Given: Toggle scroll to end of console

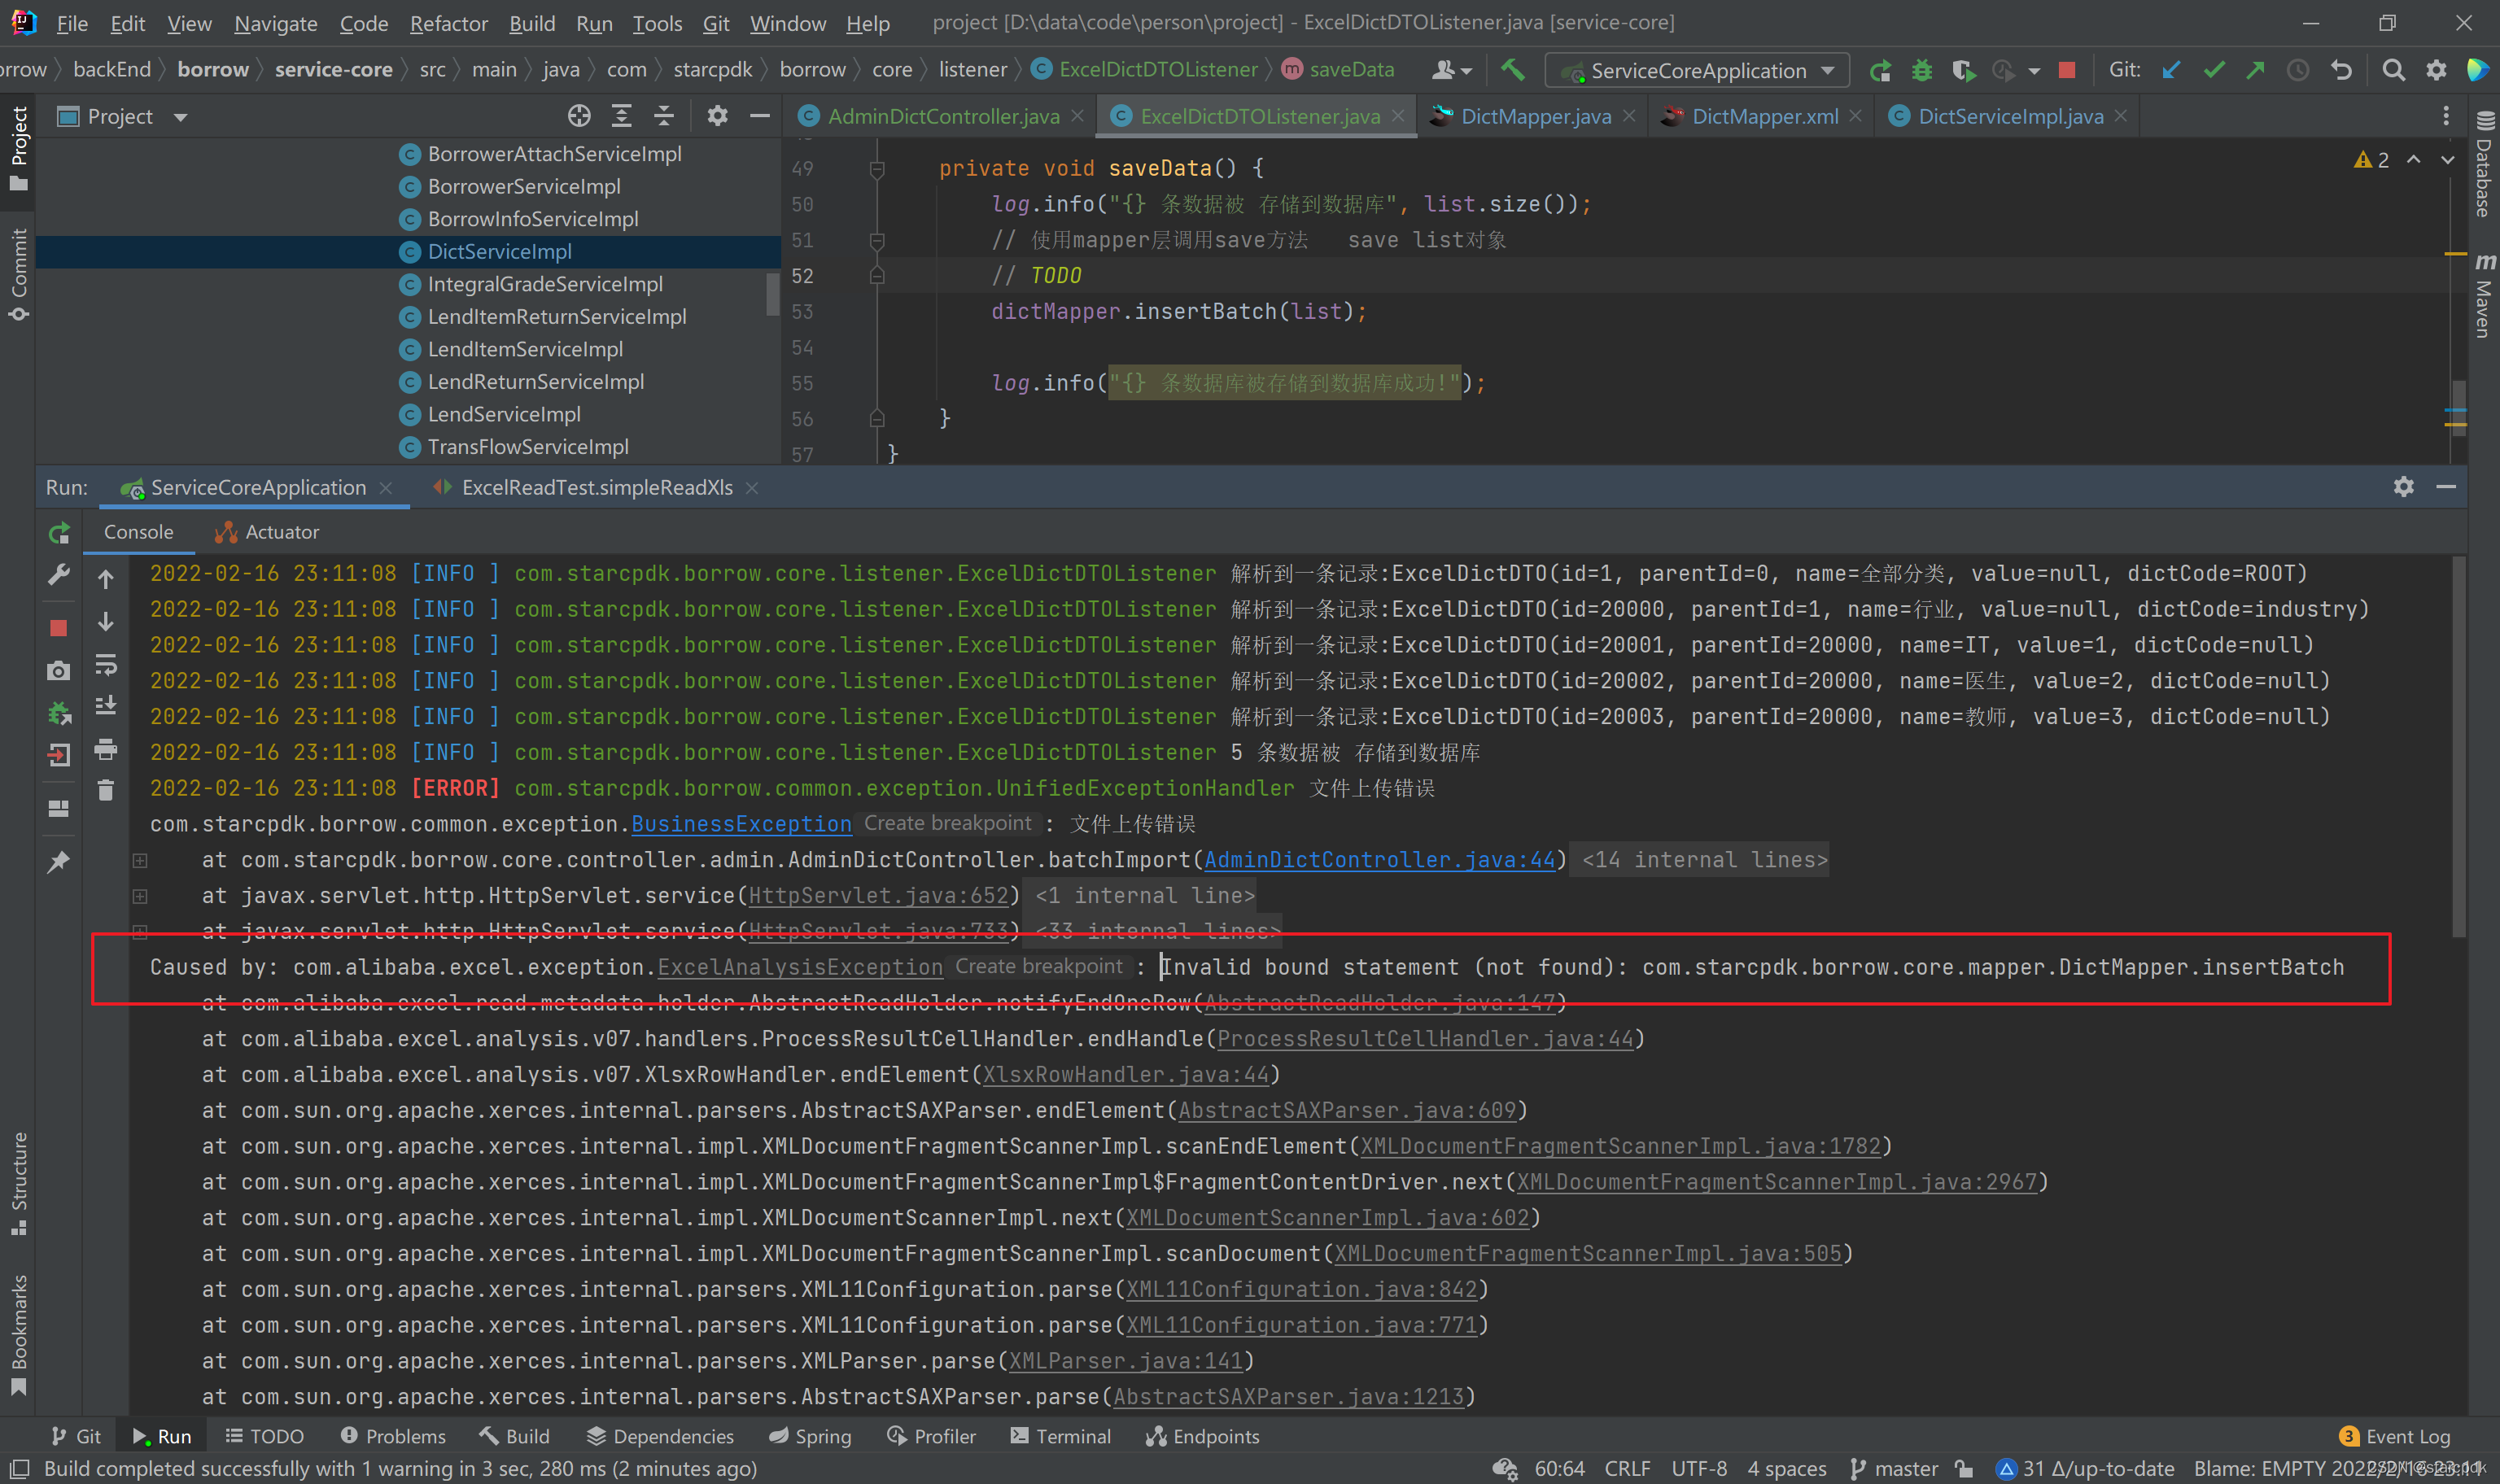Looking at the screenshot, I should point(106,706).
